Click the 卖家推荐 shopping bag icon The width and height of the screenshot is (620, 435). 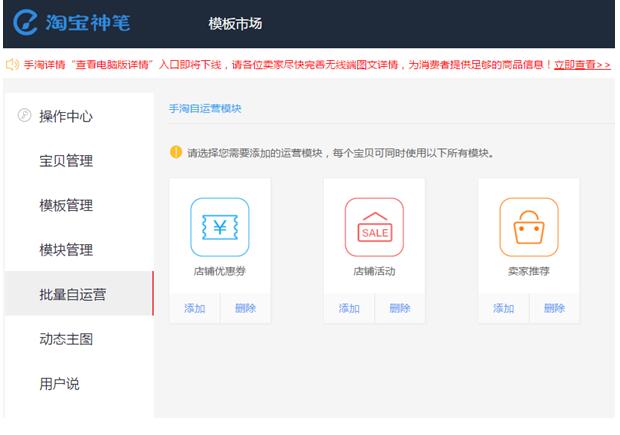pos(528,227)
